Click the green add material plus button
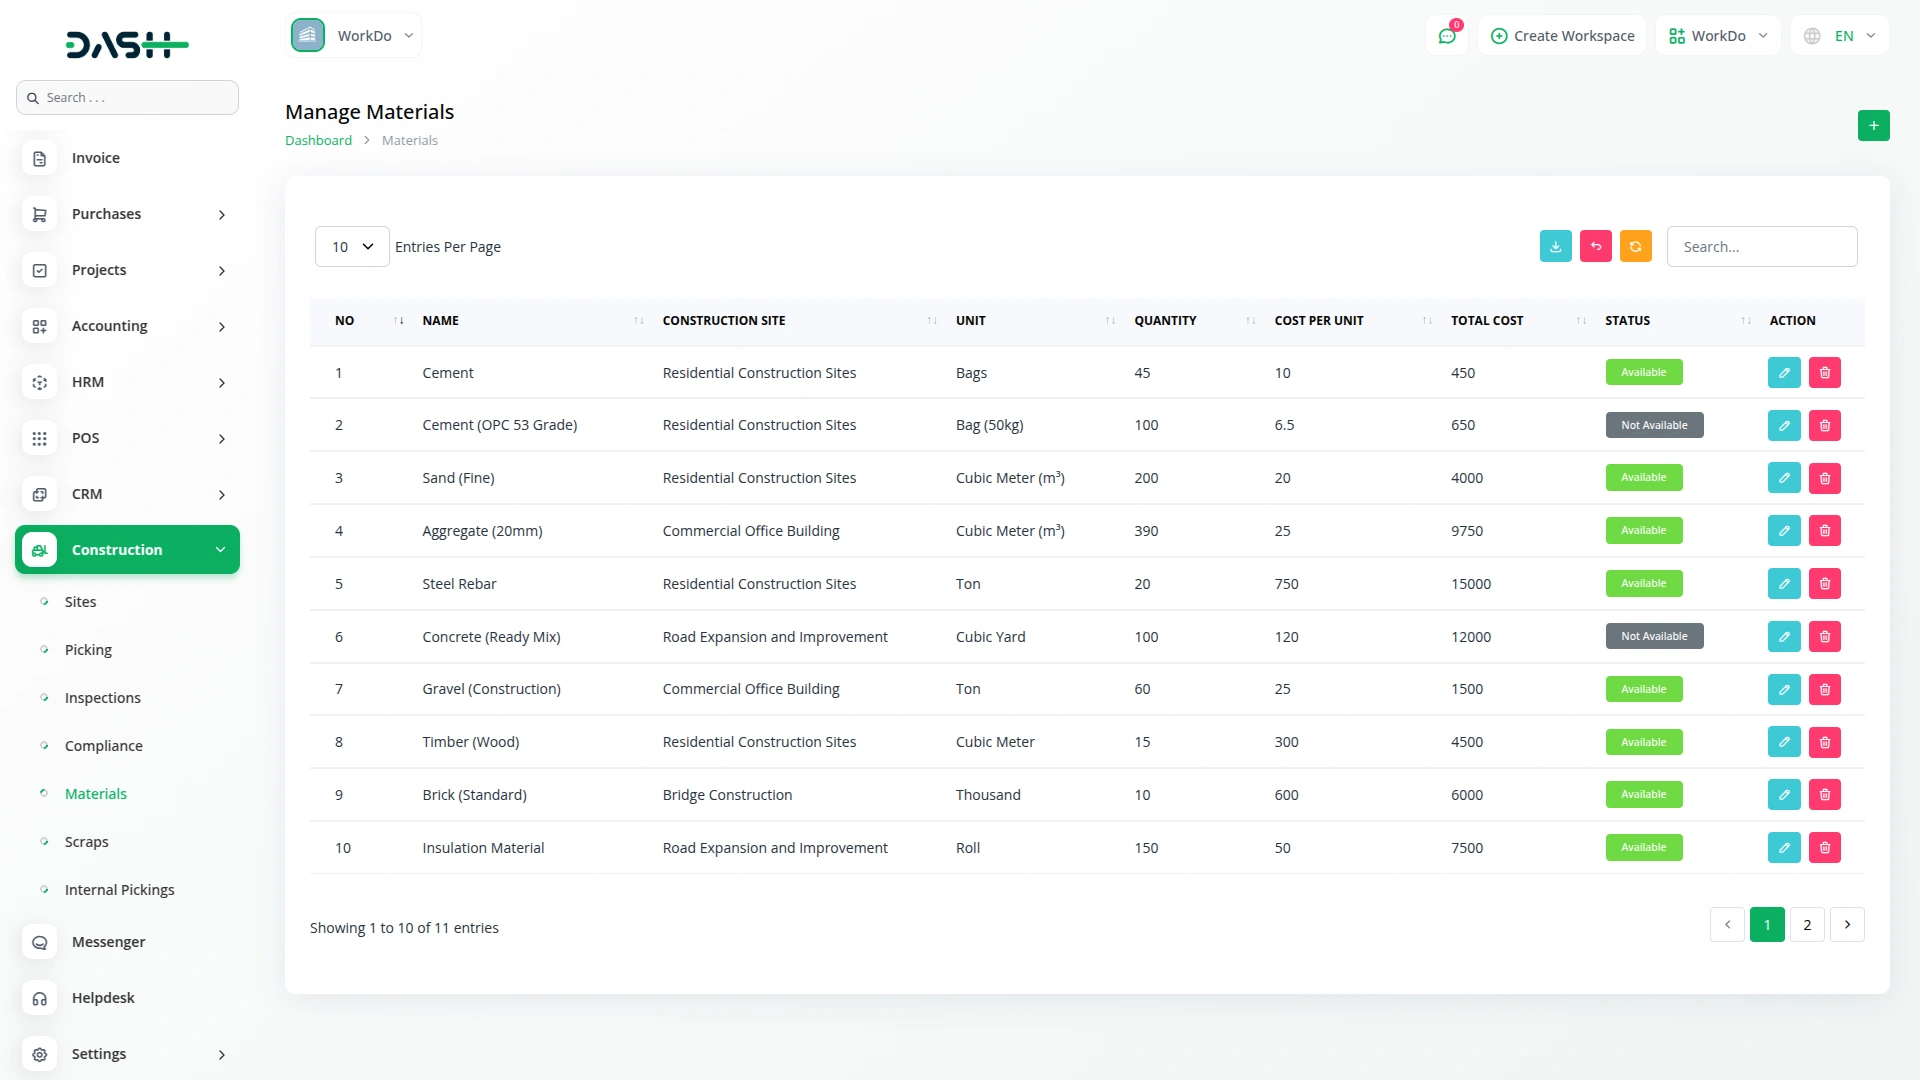The height and width of the screenshot is (1080, 1920). pyautogui.click(x=1873, y=125)
